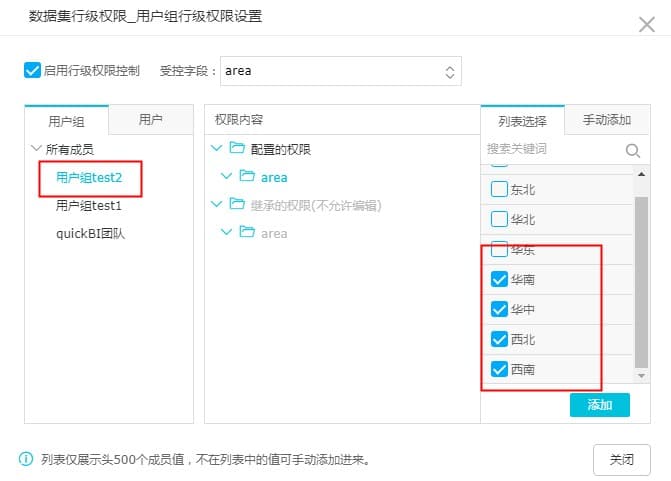Click the 关闭 button
This screenshot has height=481, width=671.
click(621, 460)
